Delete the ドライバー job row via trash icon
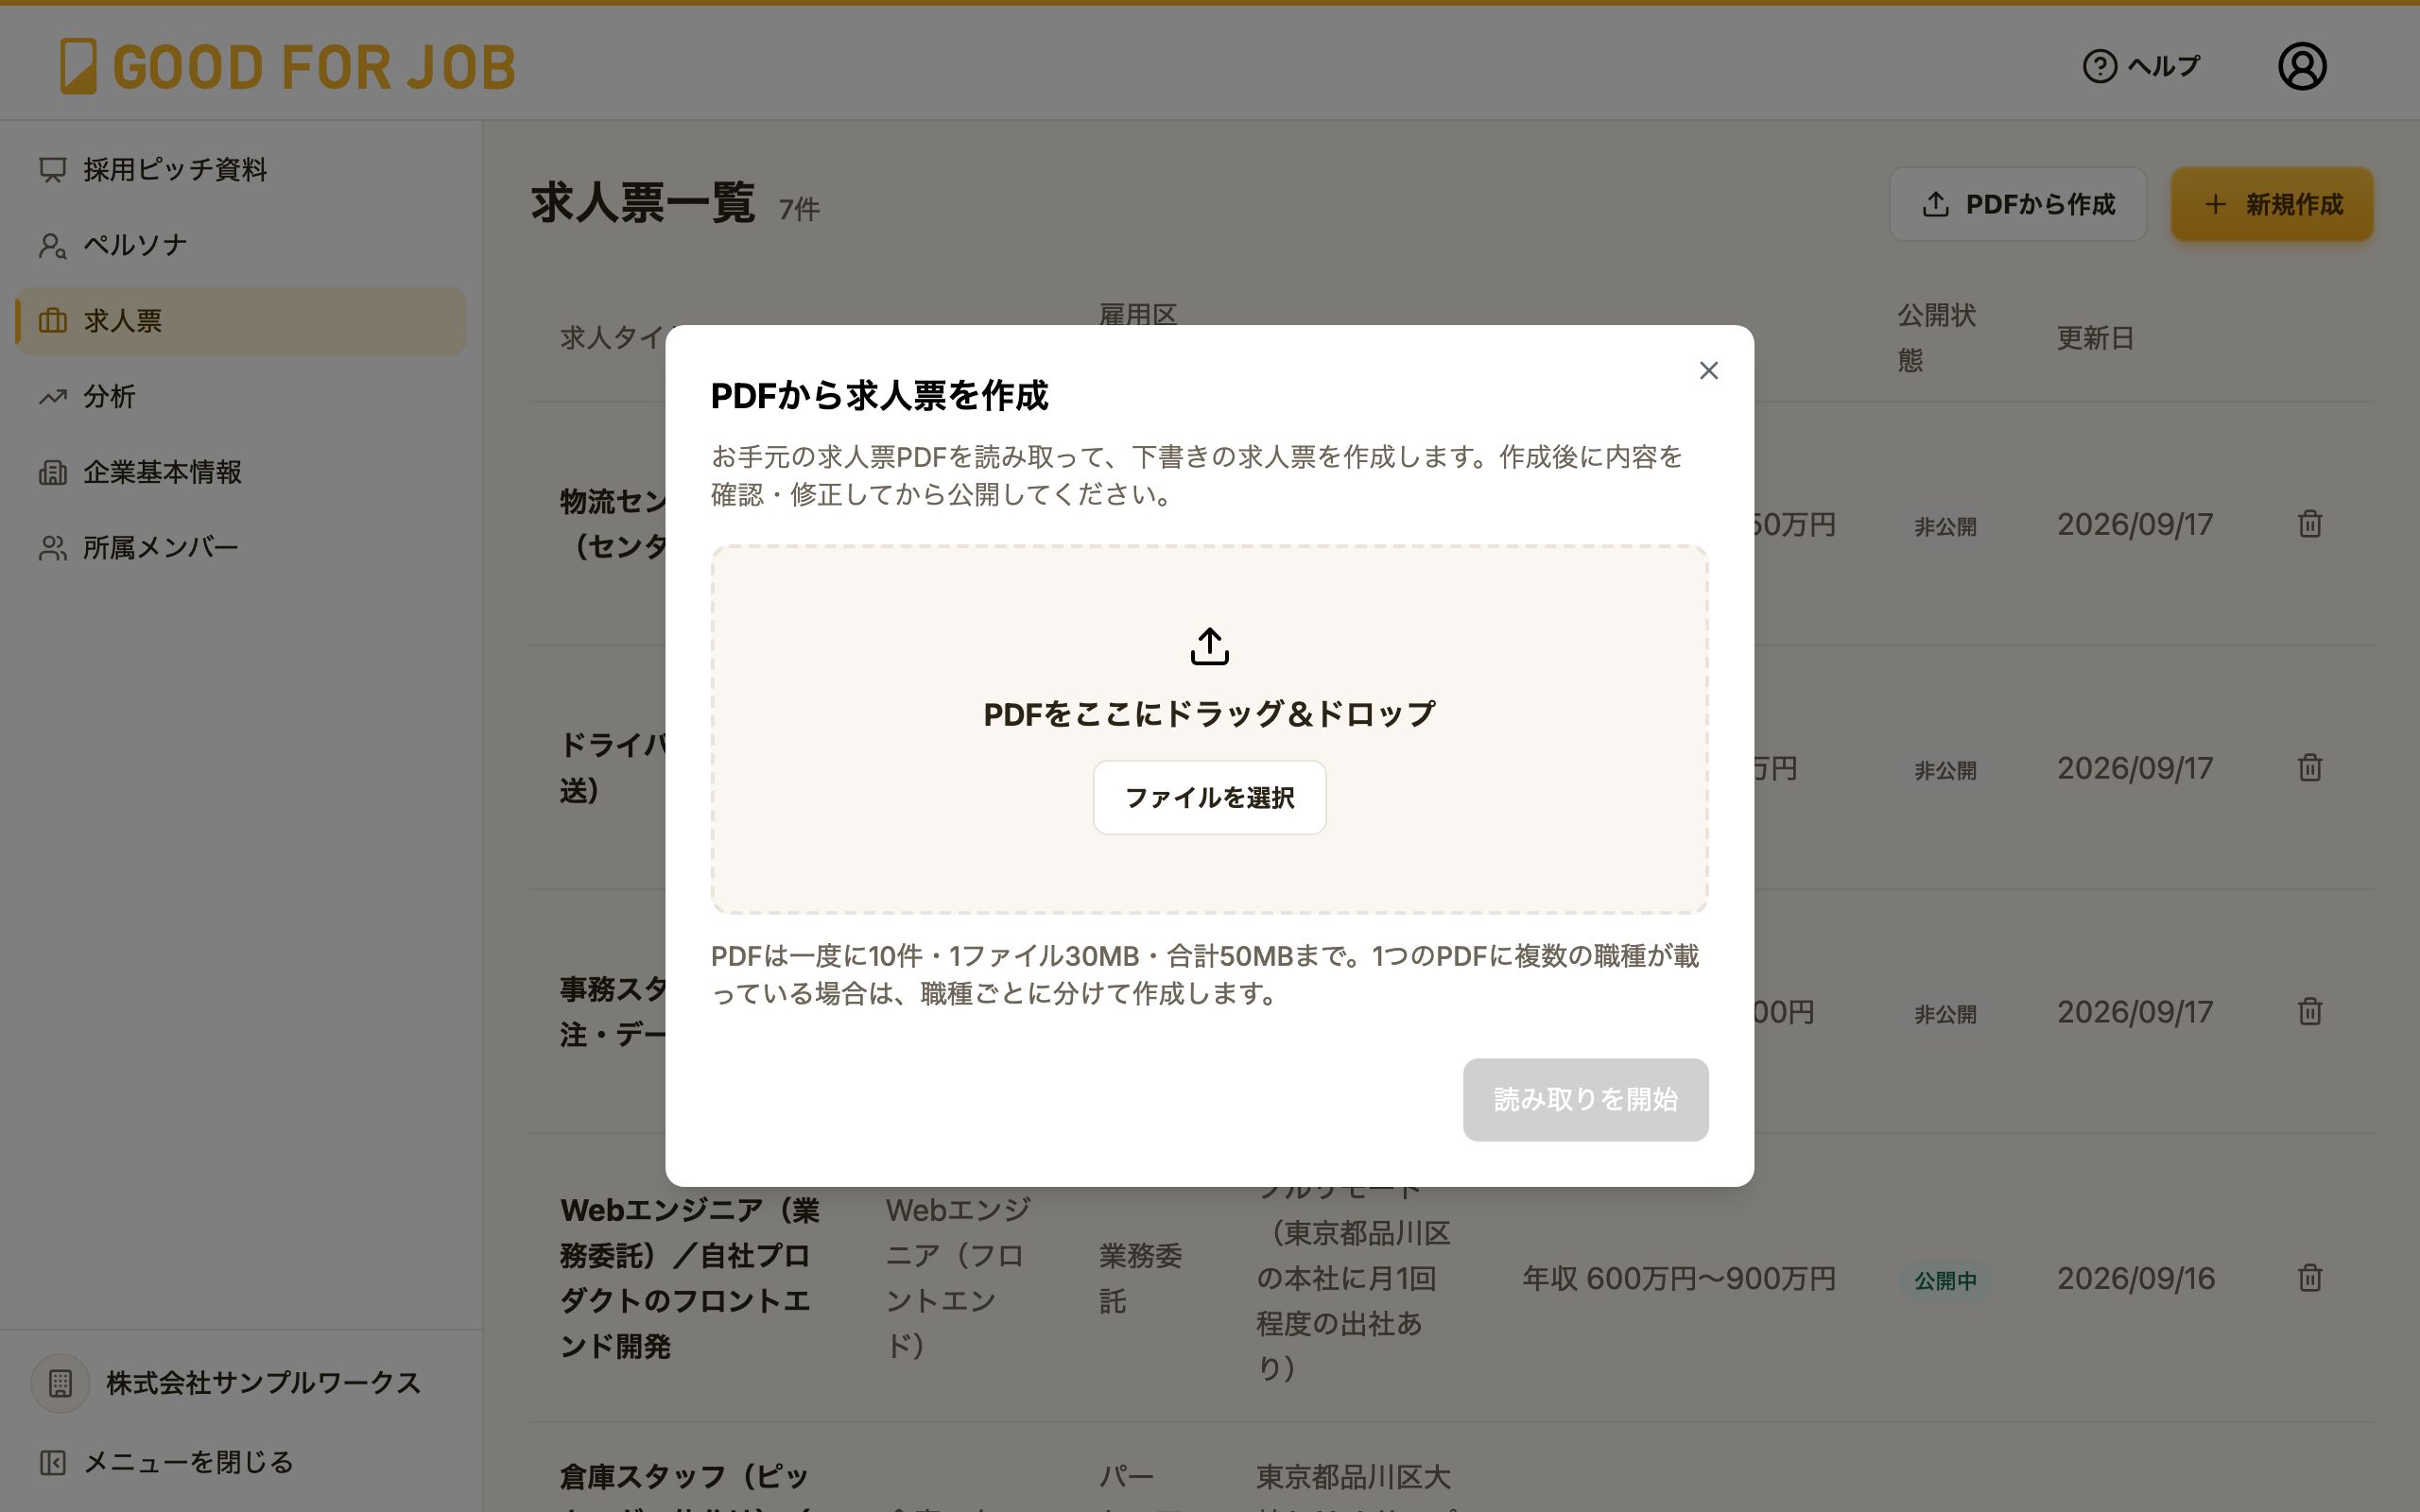 tap(2309, 768)
